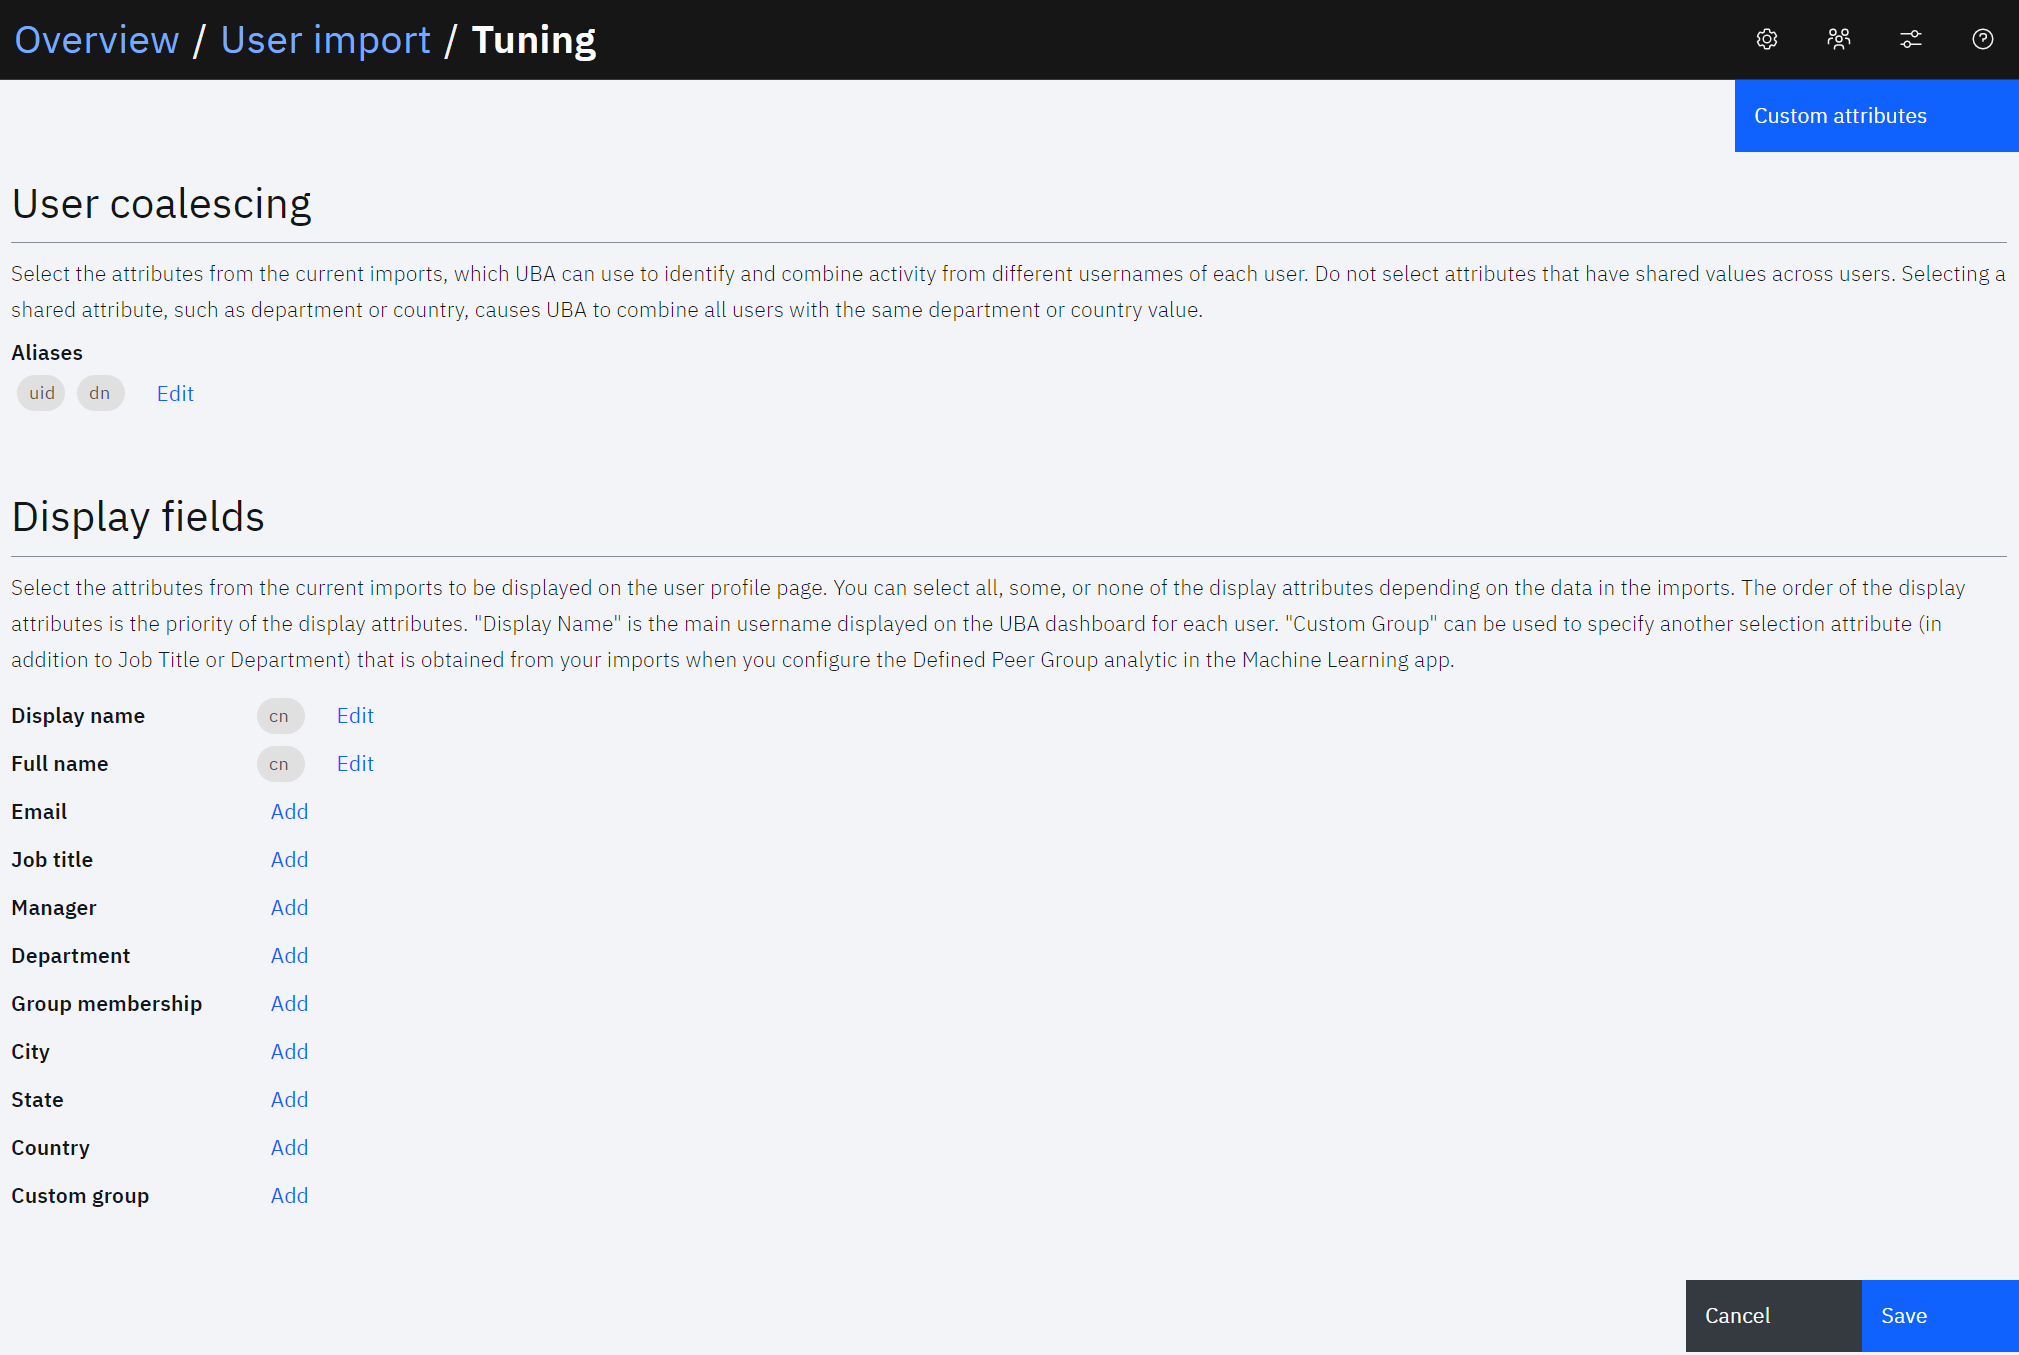Go to User import breadcrumb

(325, 40)
